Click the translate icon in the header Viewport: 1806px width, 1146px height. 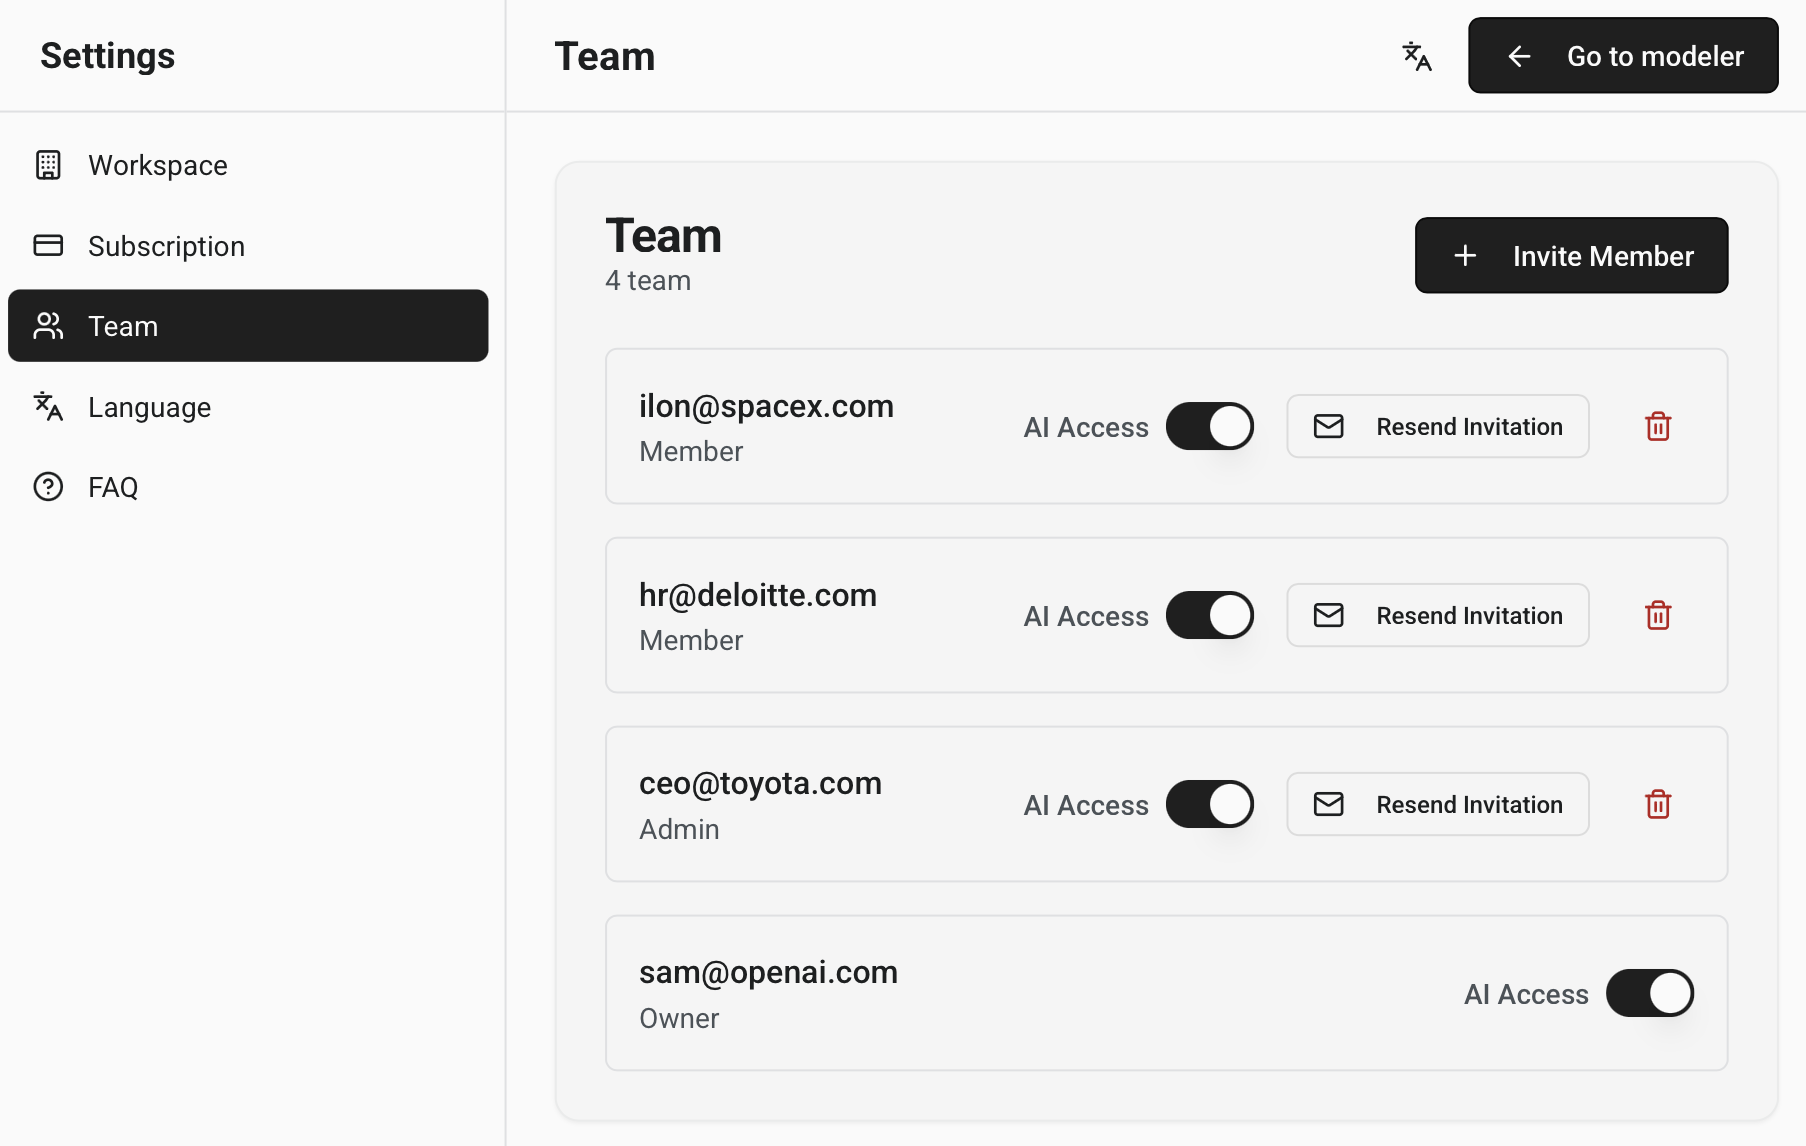[x=1417, y=56]
